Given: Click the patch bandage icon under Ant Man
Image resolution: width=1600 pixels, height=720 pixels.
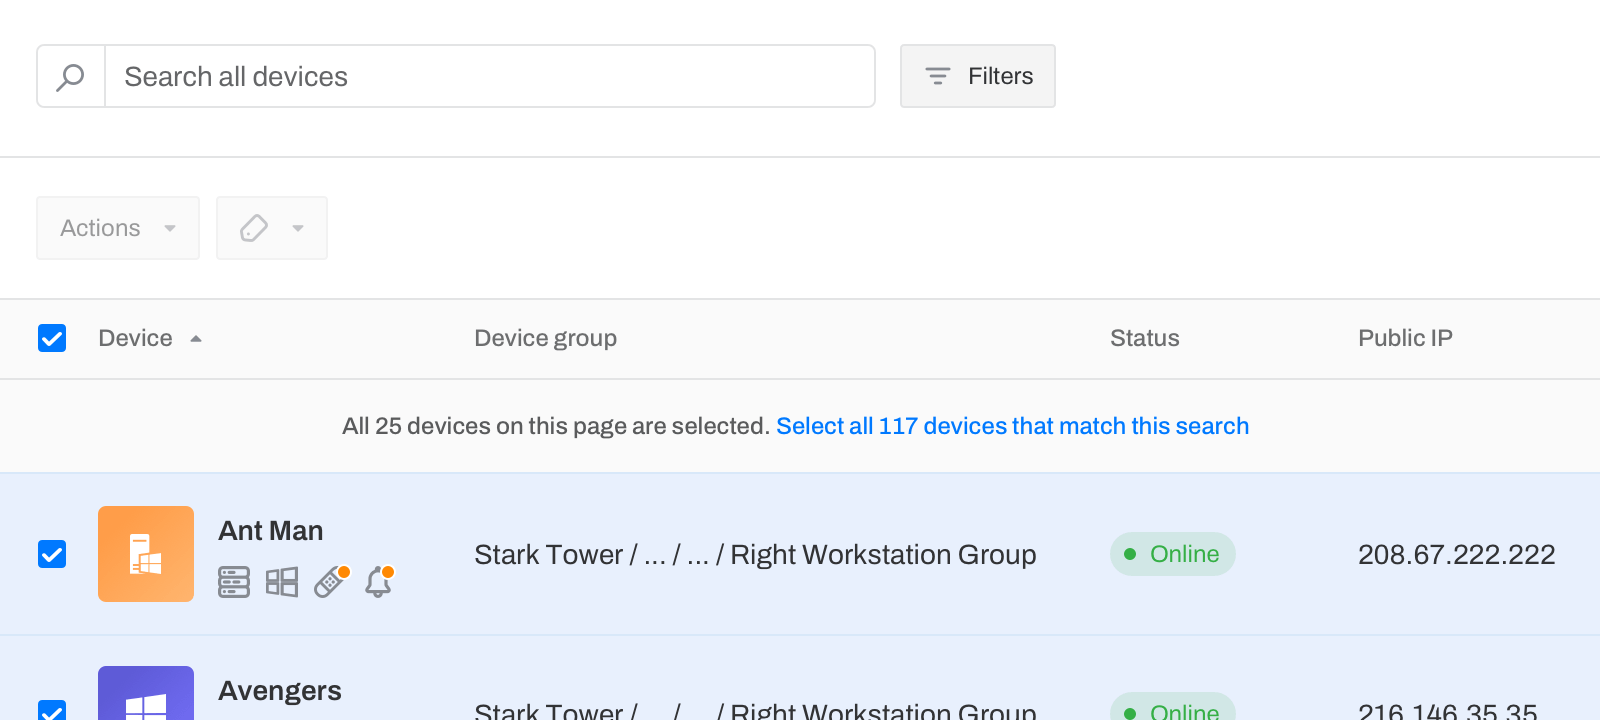Looking at the screenshot, I should (x=331, y=582).
